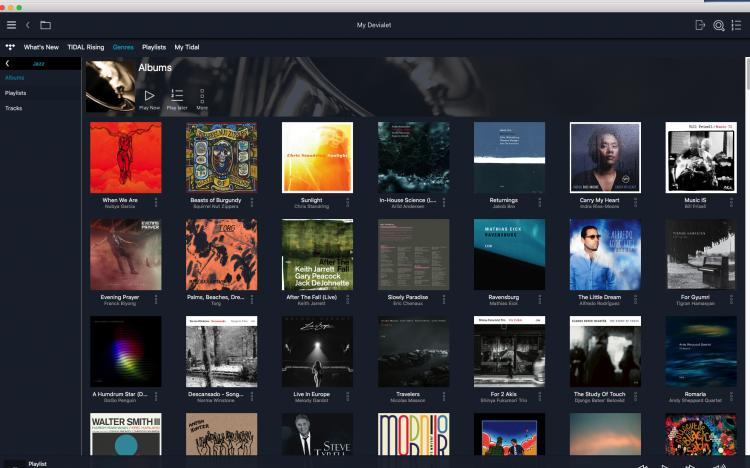This screenshot has height=468, width=750.
Task: Open the Ravensburg album cover
Action: (509, 255)
